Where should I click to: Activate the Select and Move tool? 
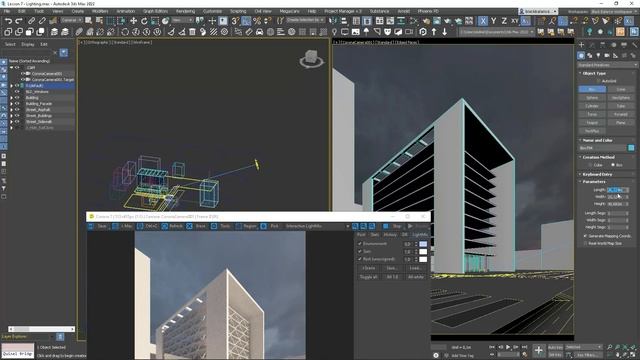[x=133, y=20]
